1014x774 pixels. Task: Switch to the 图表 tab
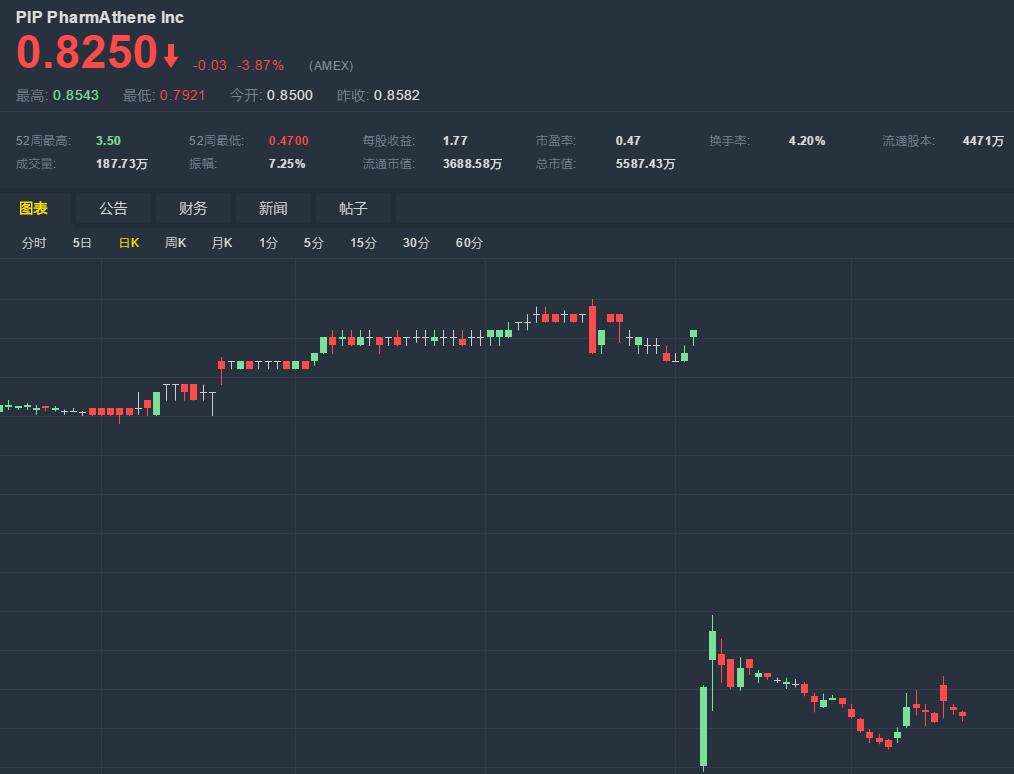point(34,208)
